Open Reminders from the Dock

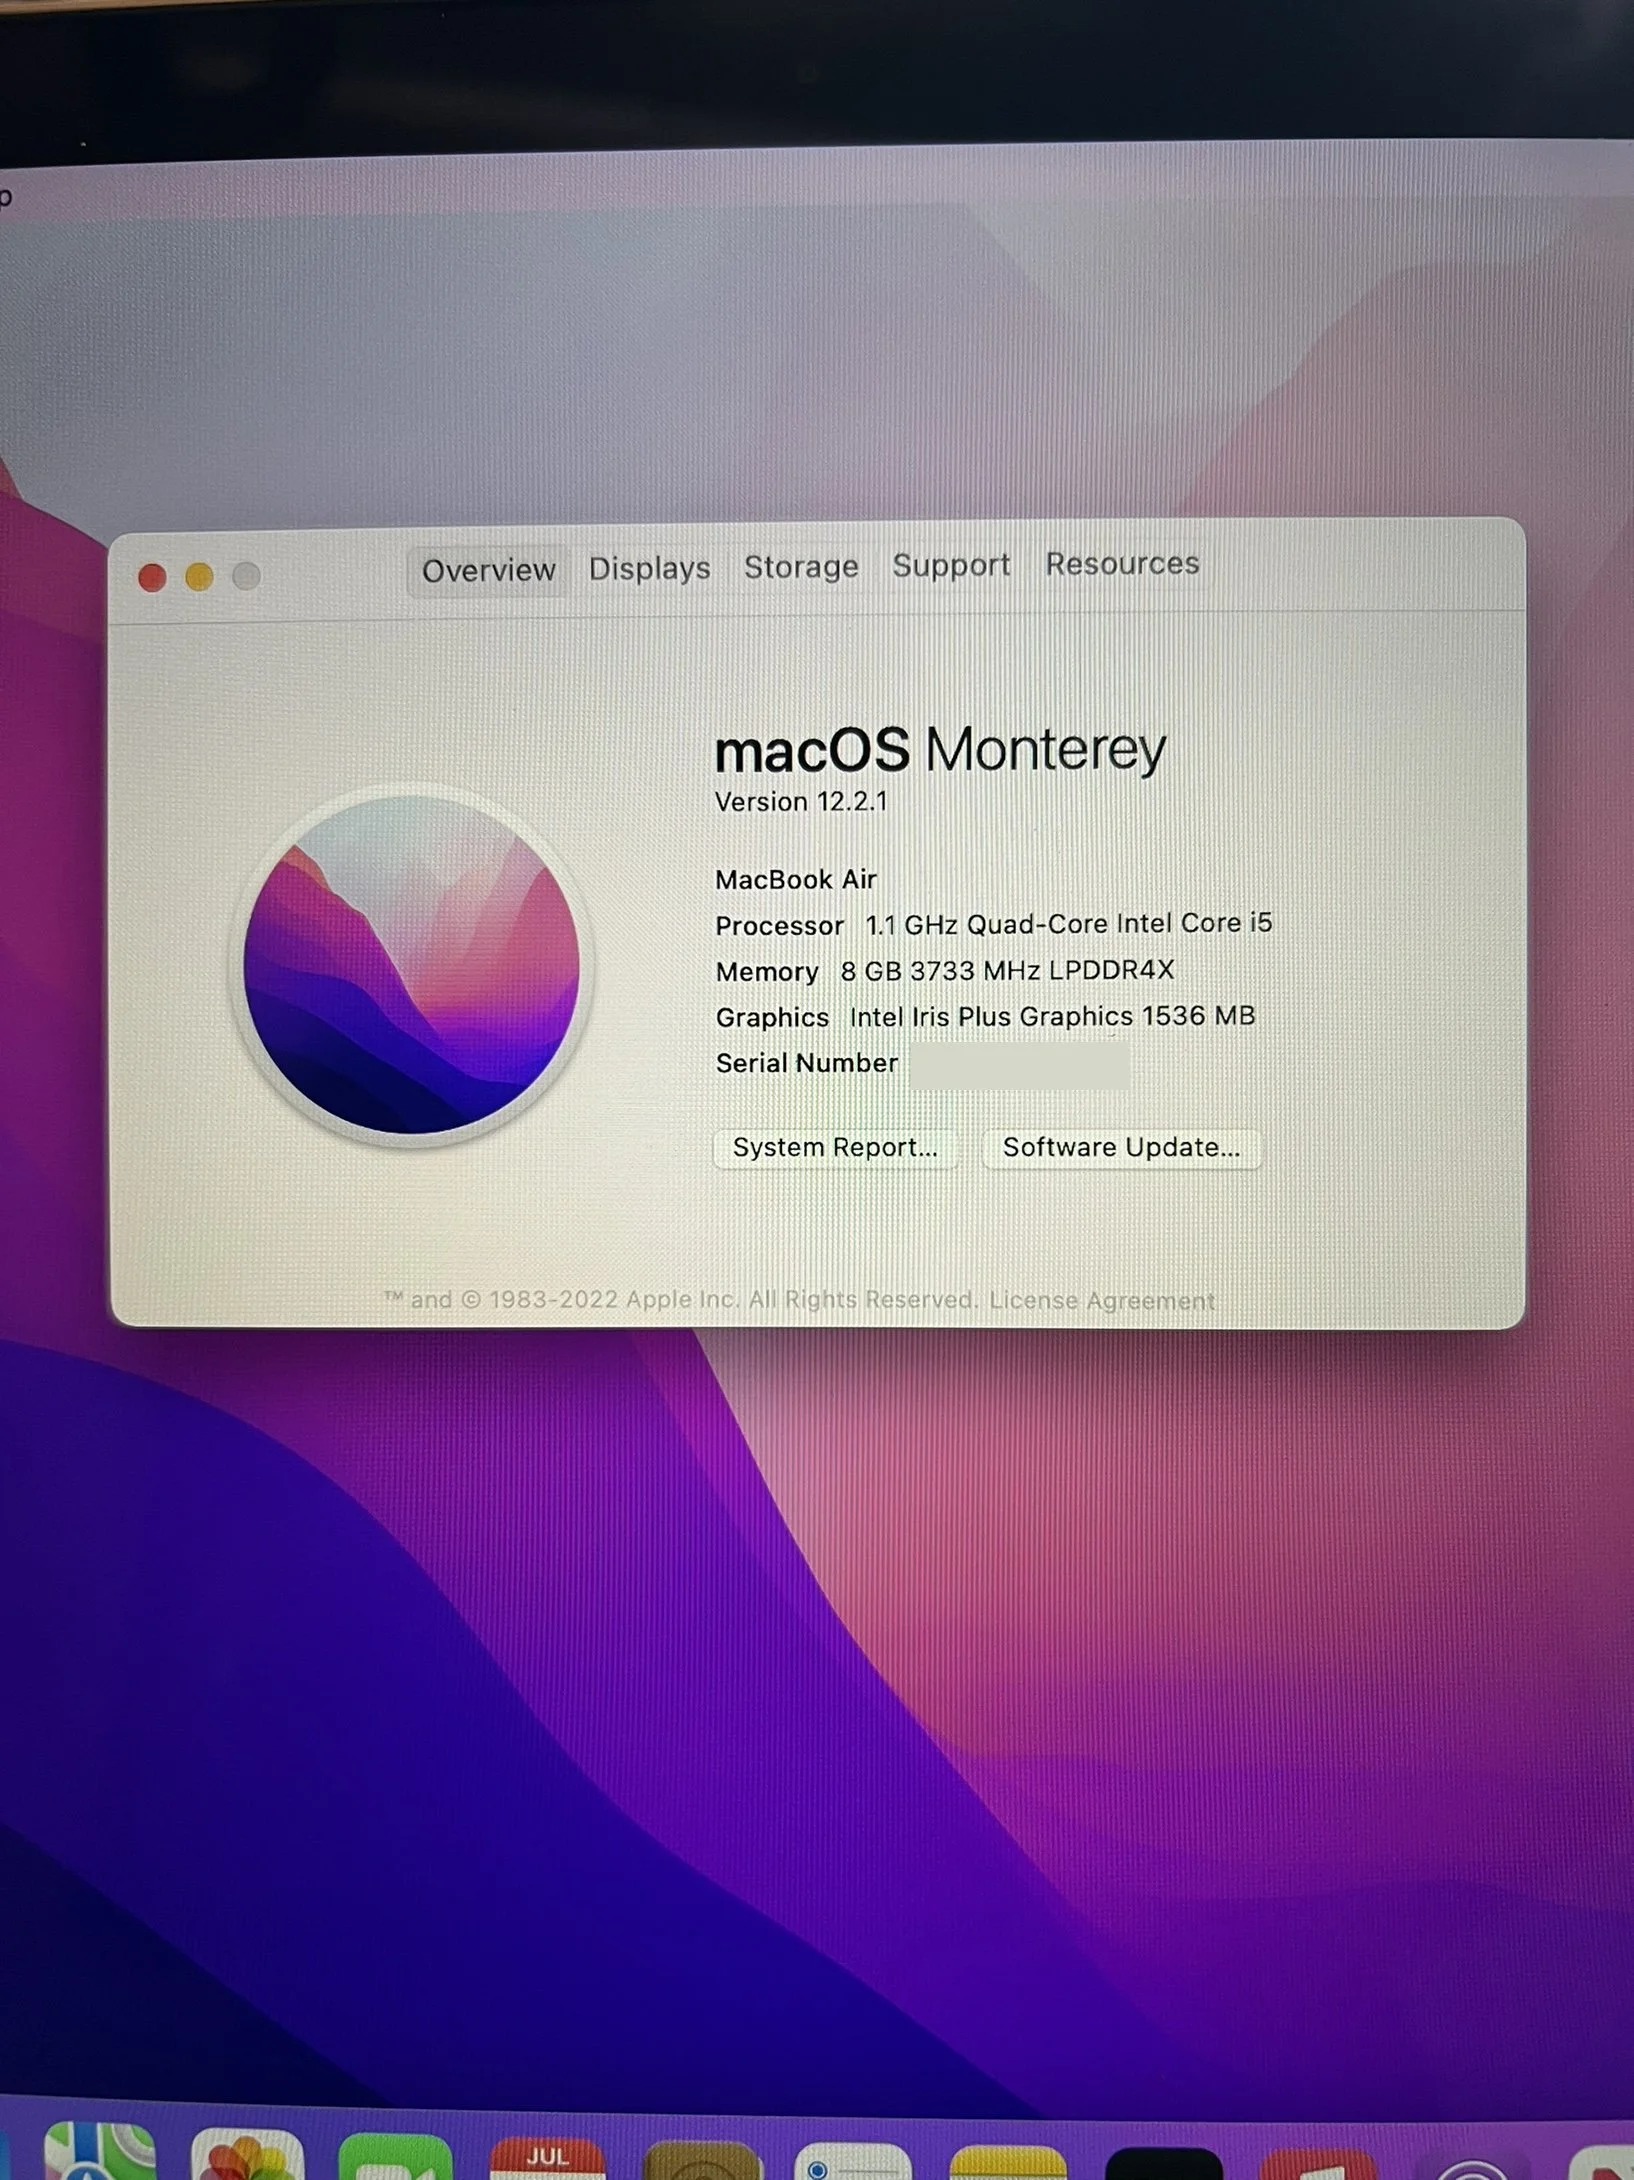coord(853,2162)
